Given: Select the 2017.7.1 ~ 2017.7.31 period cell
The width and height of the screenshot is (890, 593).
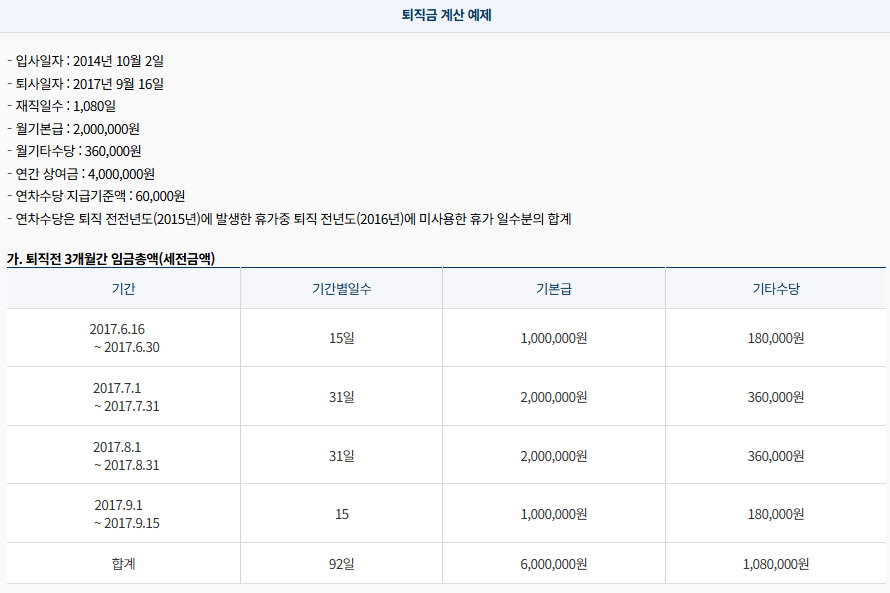Looking at the screenshot, I should [125, 397].
